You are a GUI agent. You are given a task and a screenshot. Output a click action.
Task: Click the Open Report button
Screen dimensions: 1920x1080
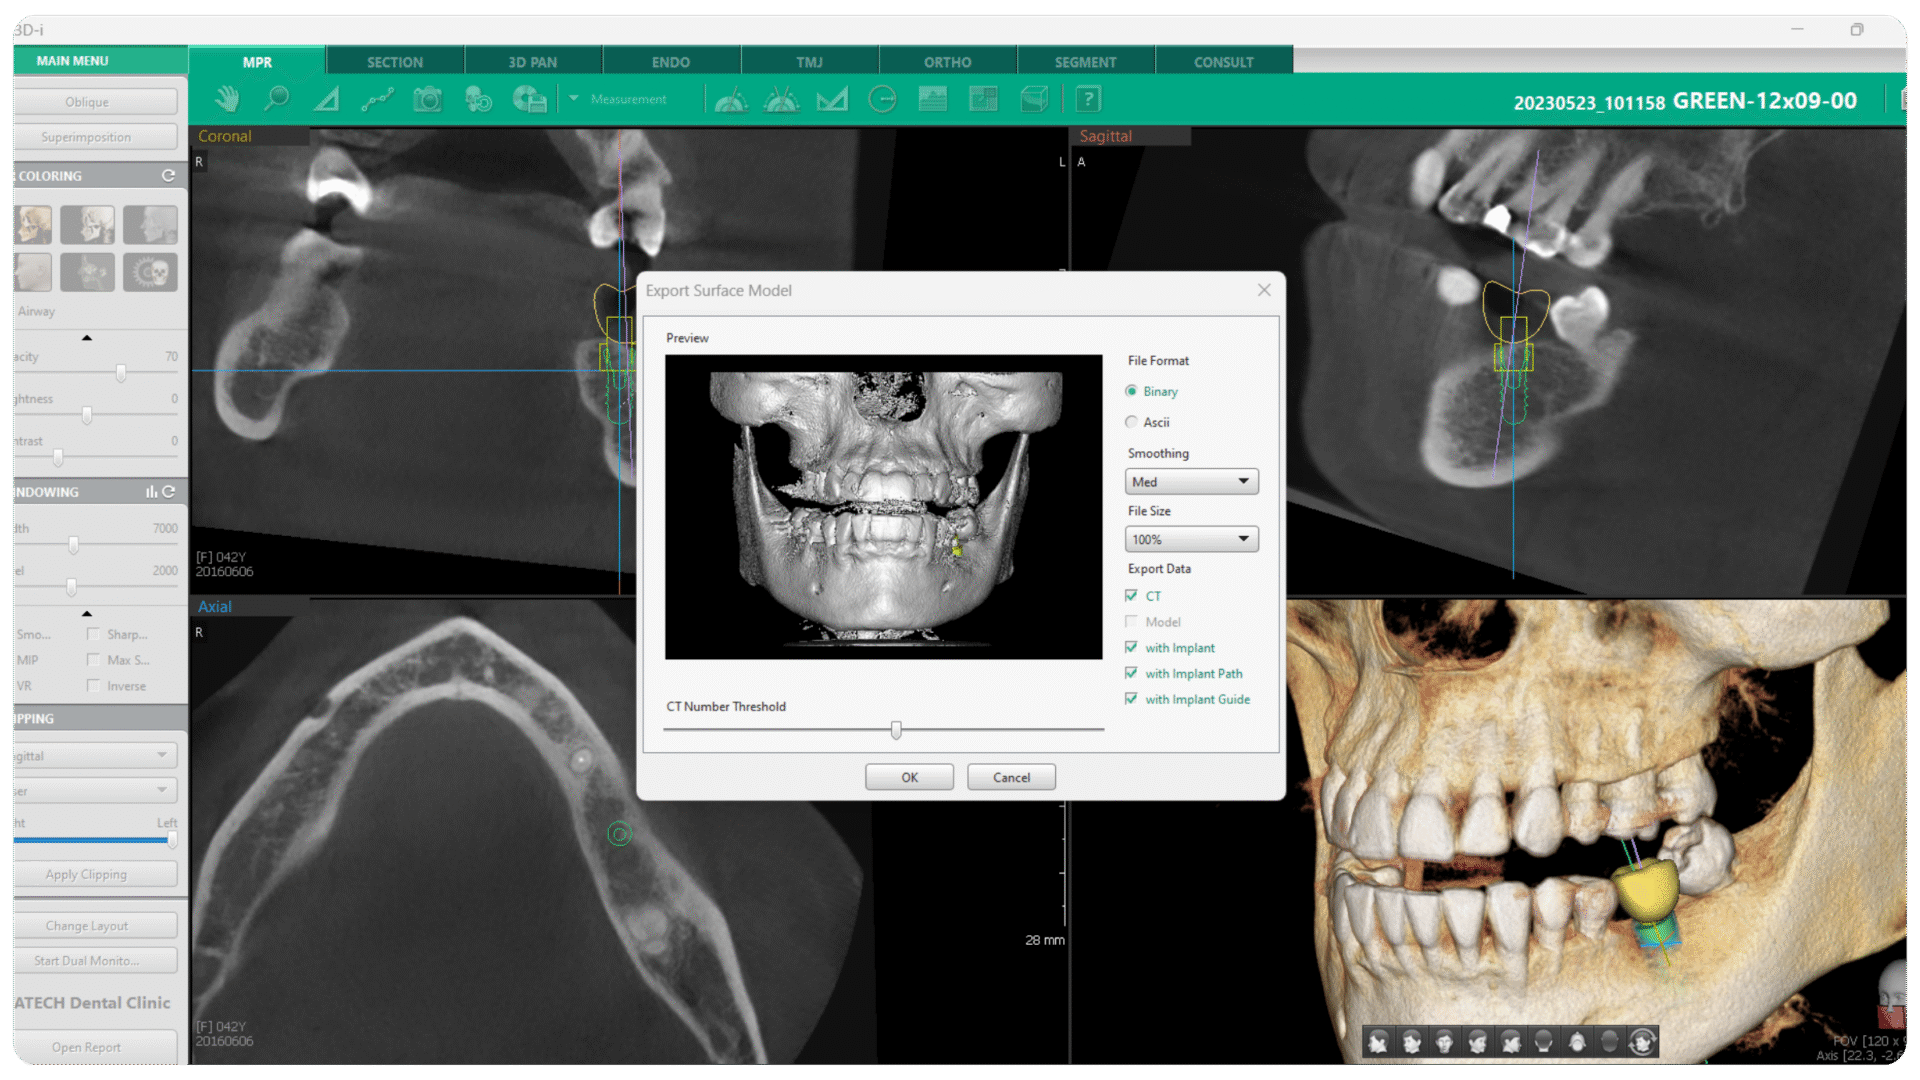tap(96, 1047)
